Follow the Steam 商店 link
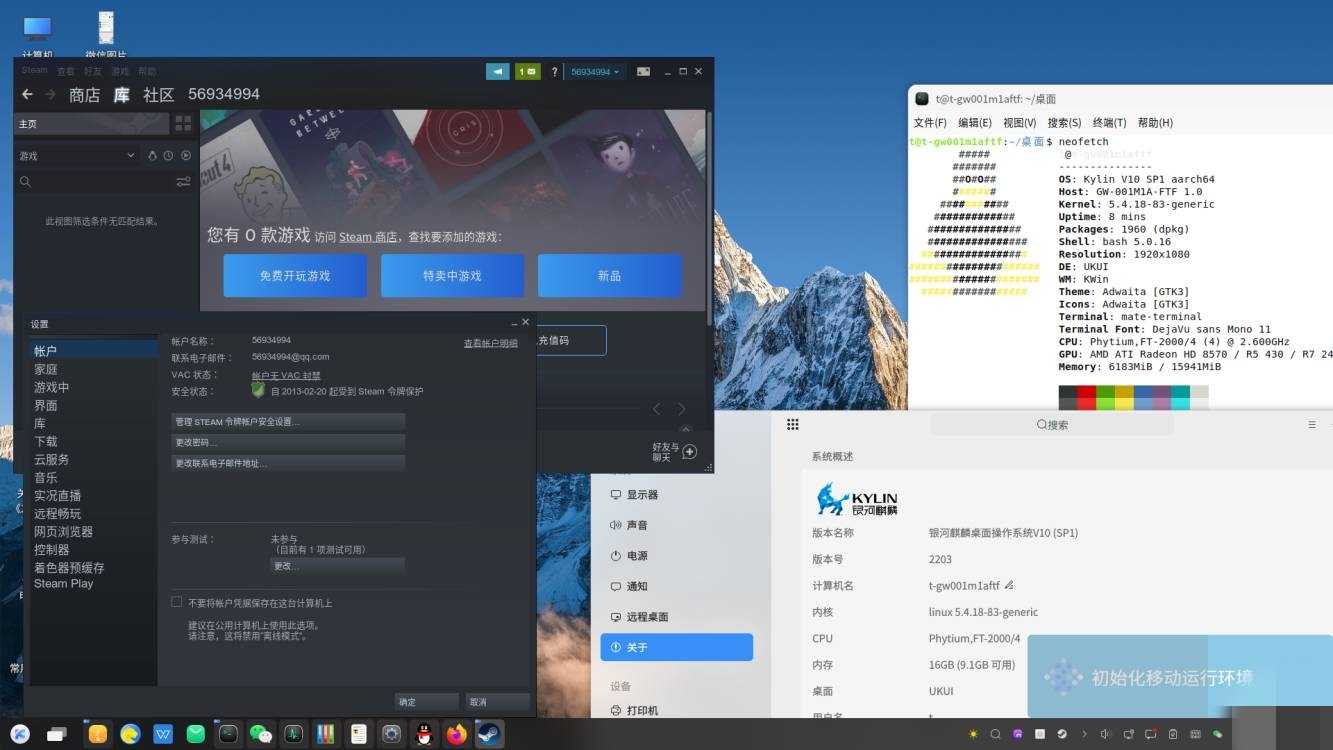This screenshot has width=1333, height=750. (368, 237)
